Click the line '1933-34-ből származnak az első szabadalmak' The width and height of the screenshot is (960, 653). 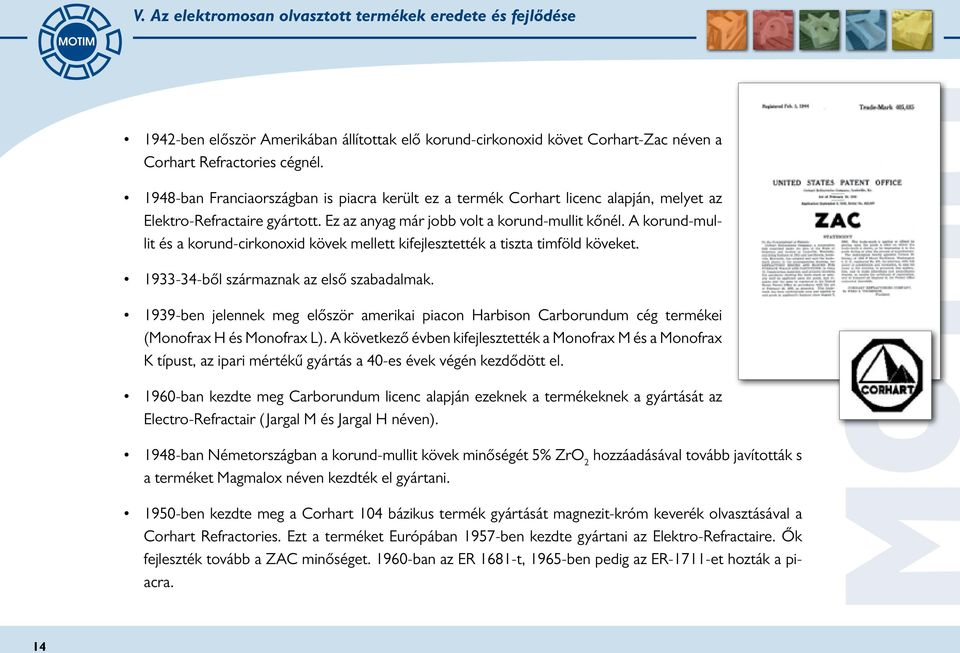pyautogui.click(x=288, y=280)
